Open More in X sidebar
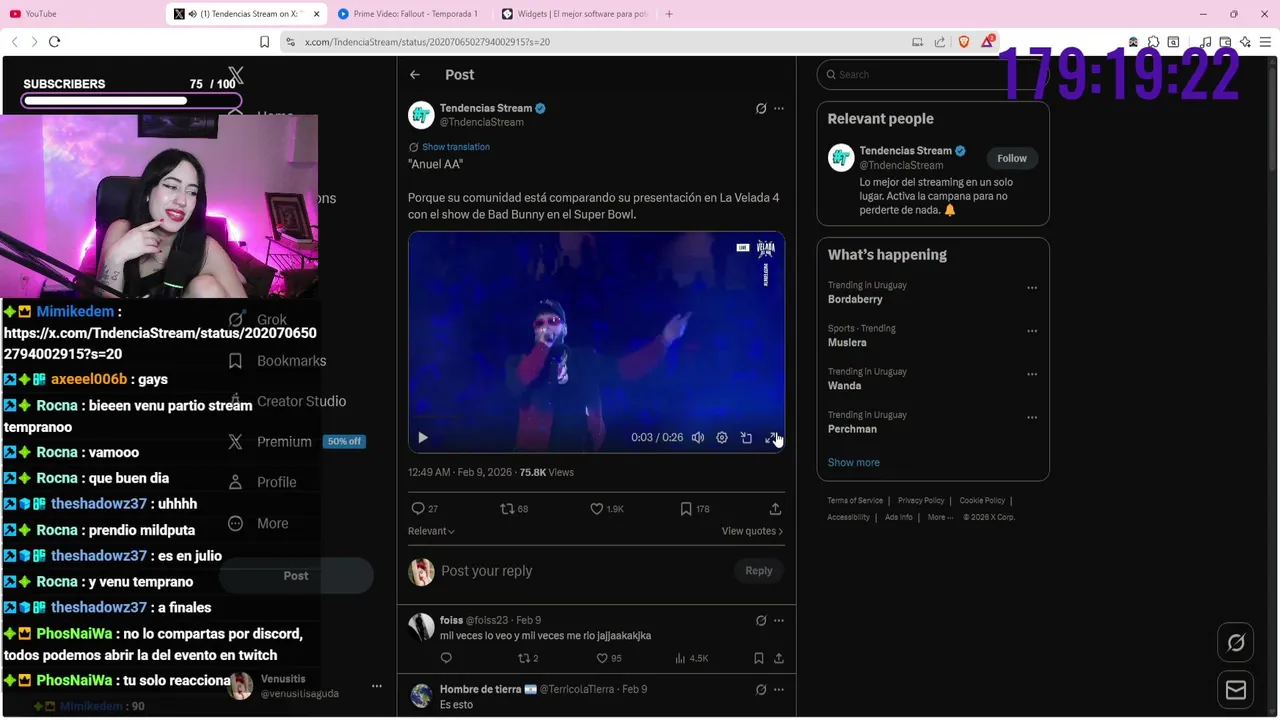Screen dimensions: 1280x720 [258, 523]
